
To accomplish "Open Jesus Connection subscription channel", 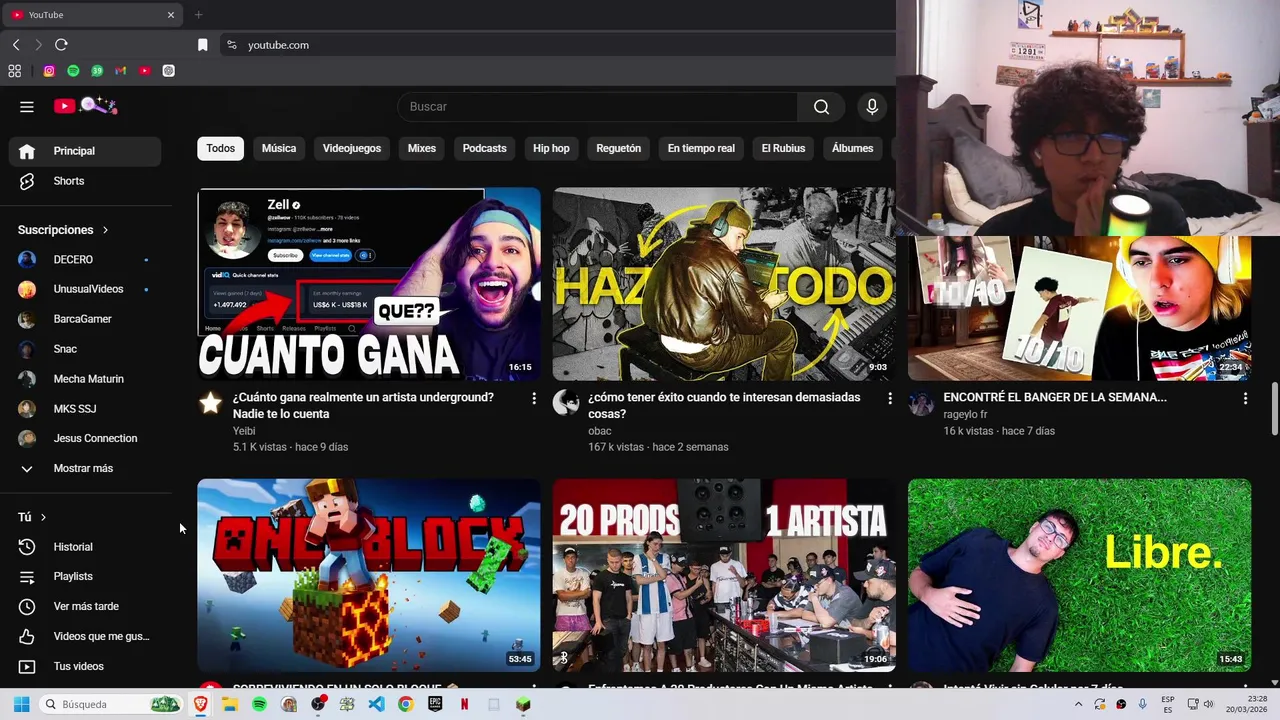I will tap(85, 438).
